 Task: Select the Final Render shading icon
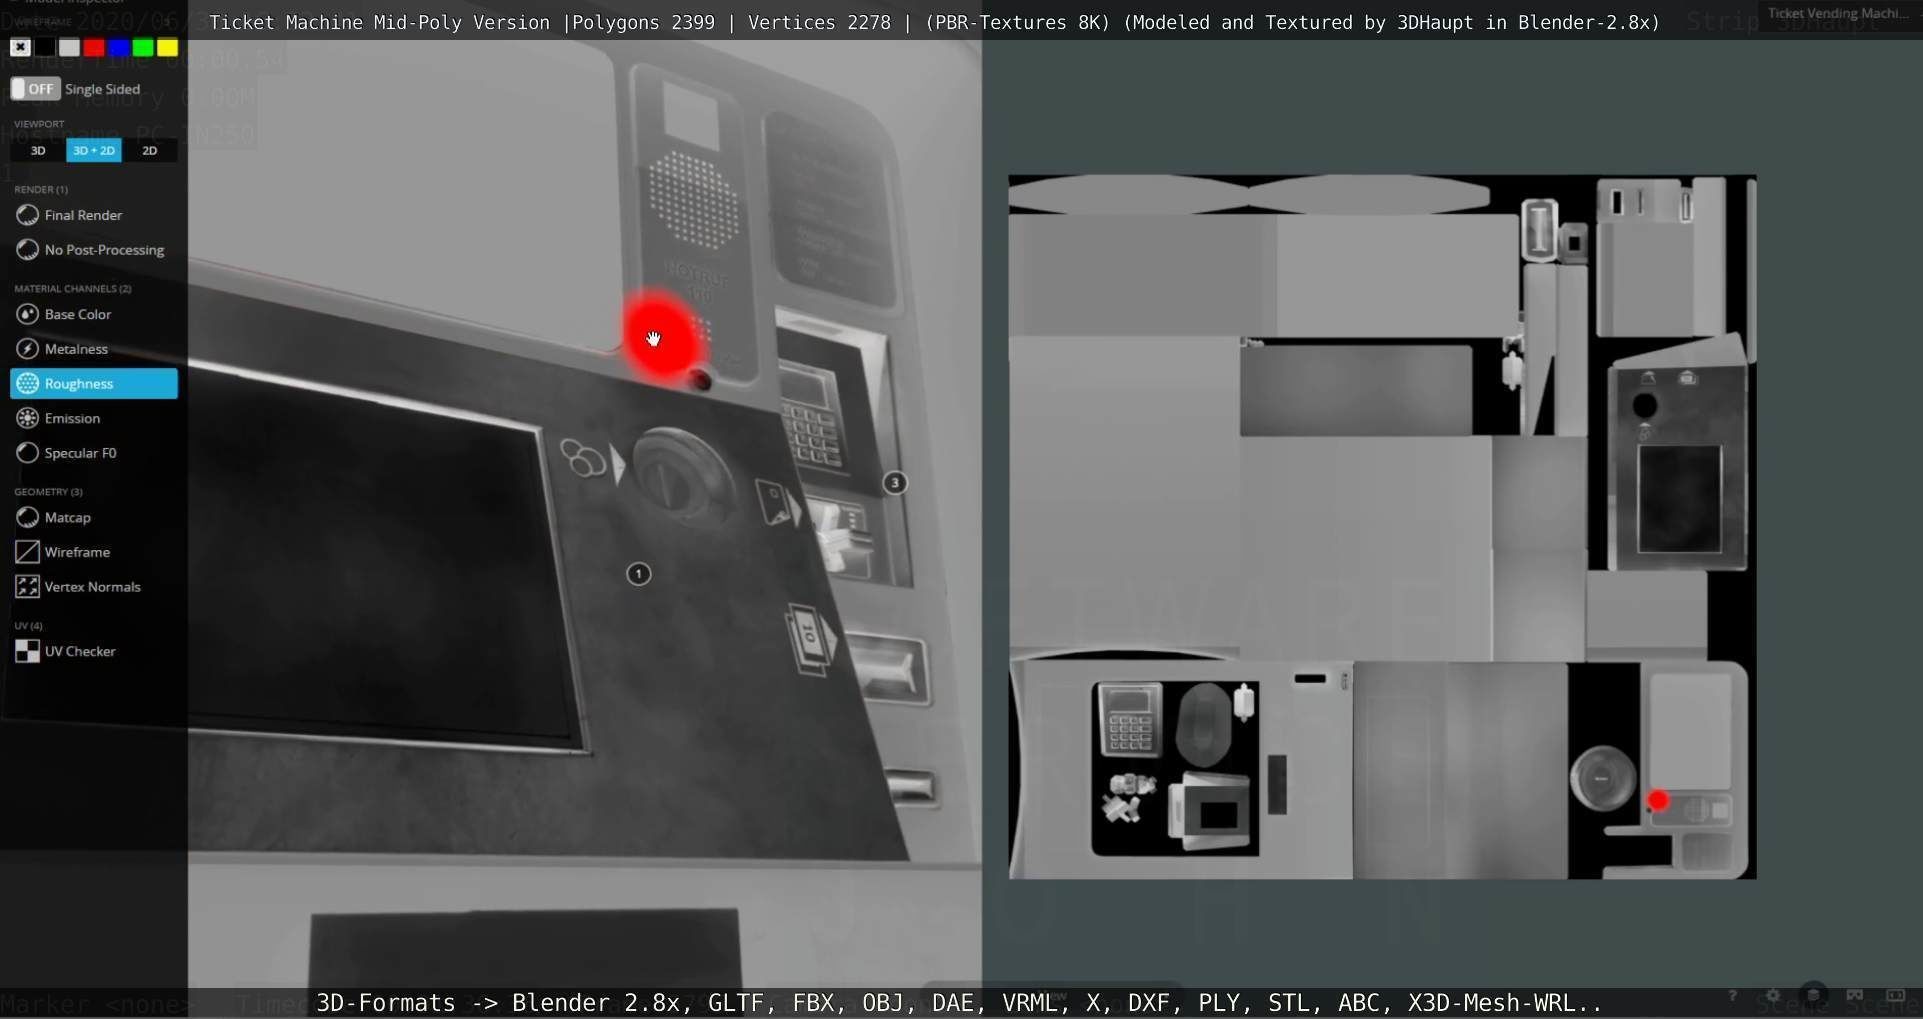pyautogui.click(x=27, y=215)
